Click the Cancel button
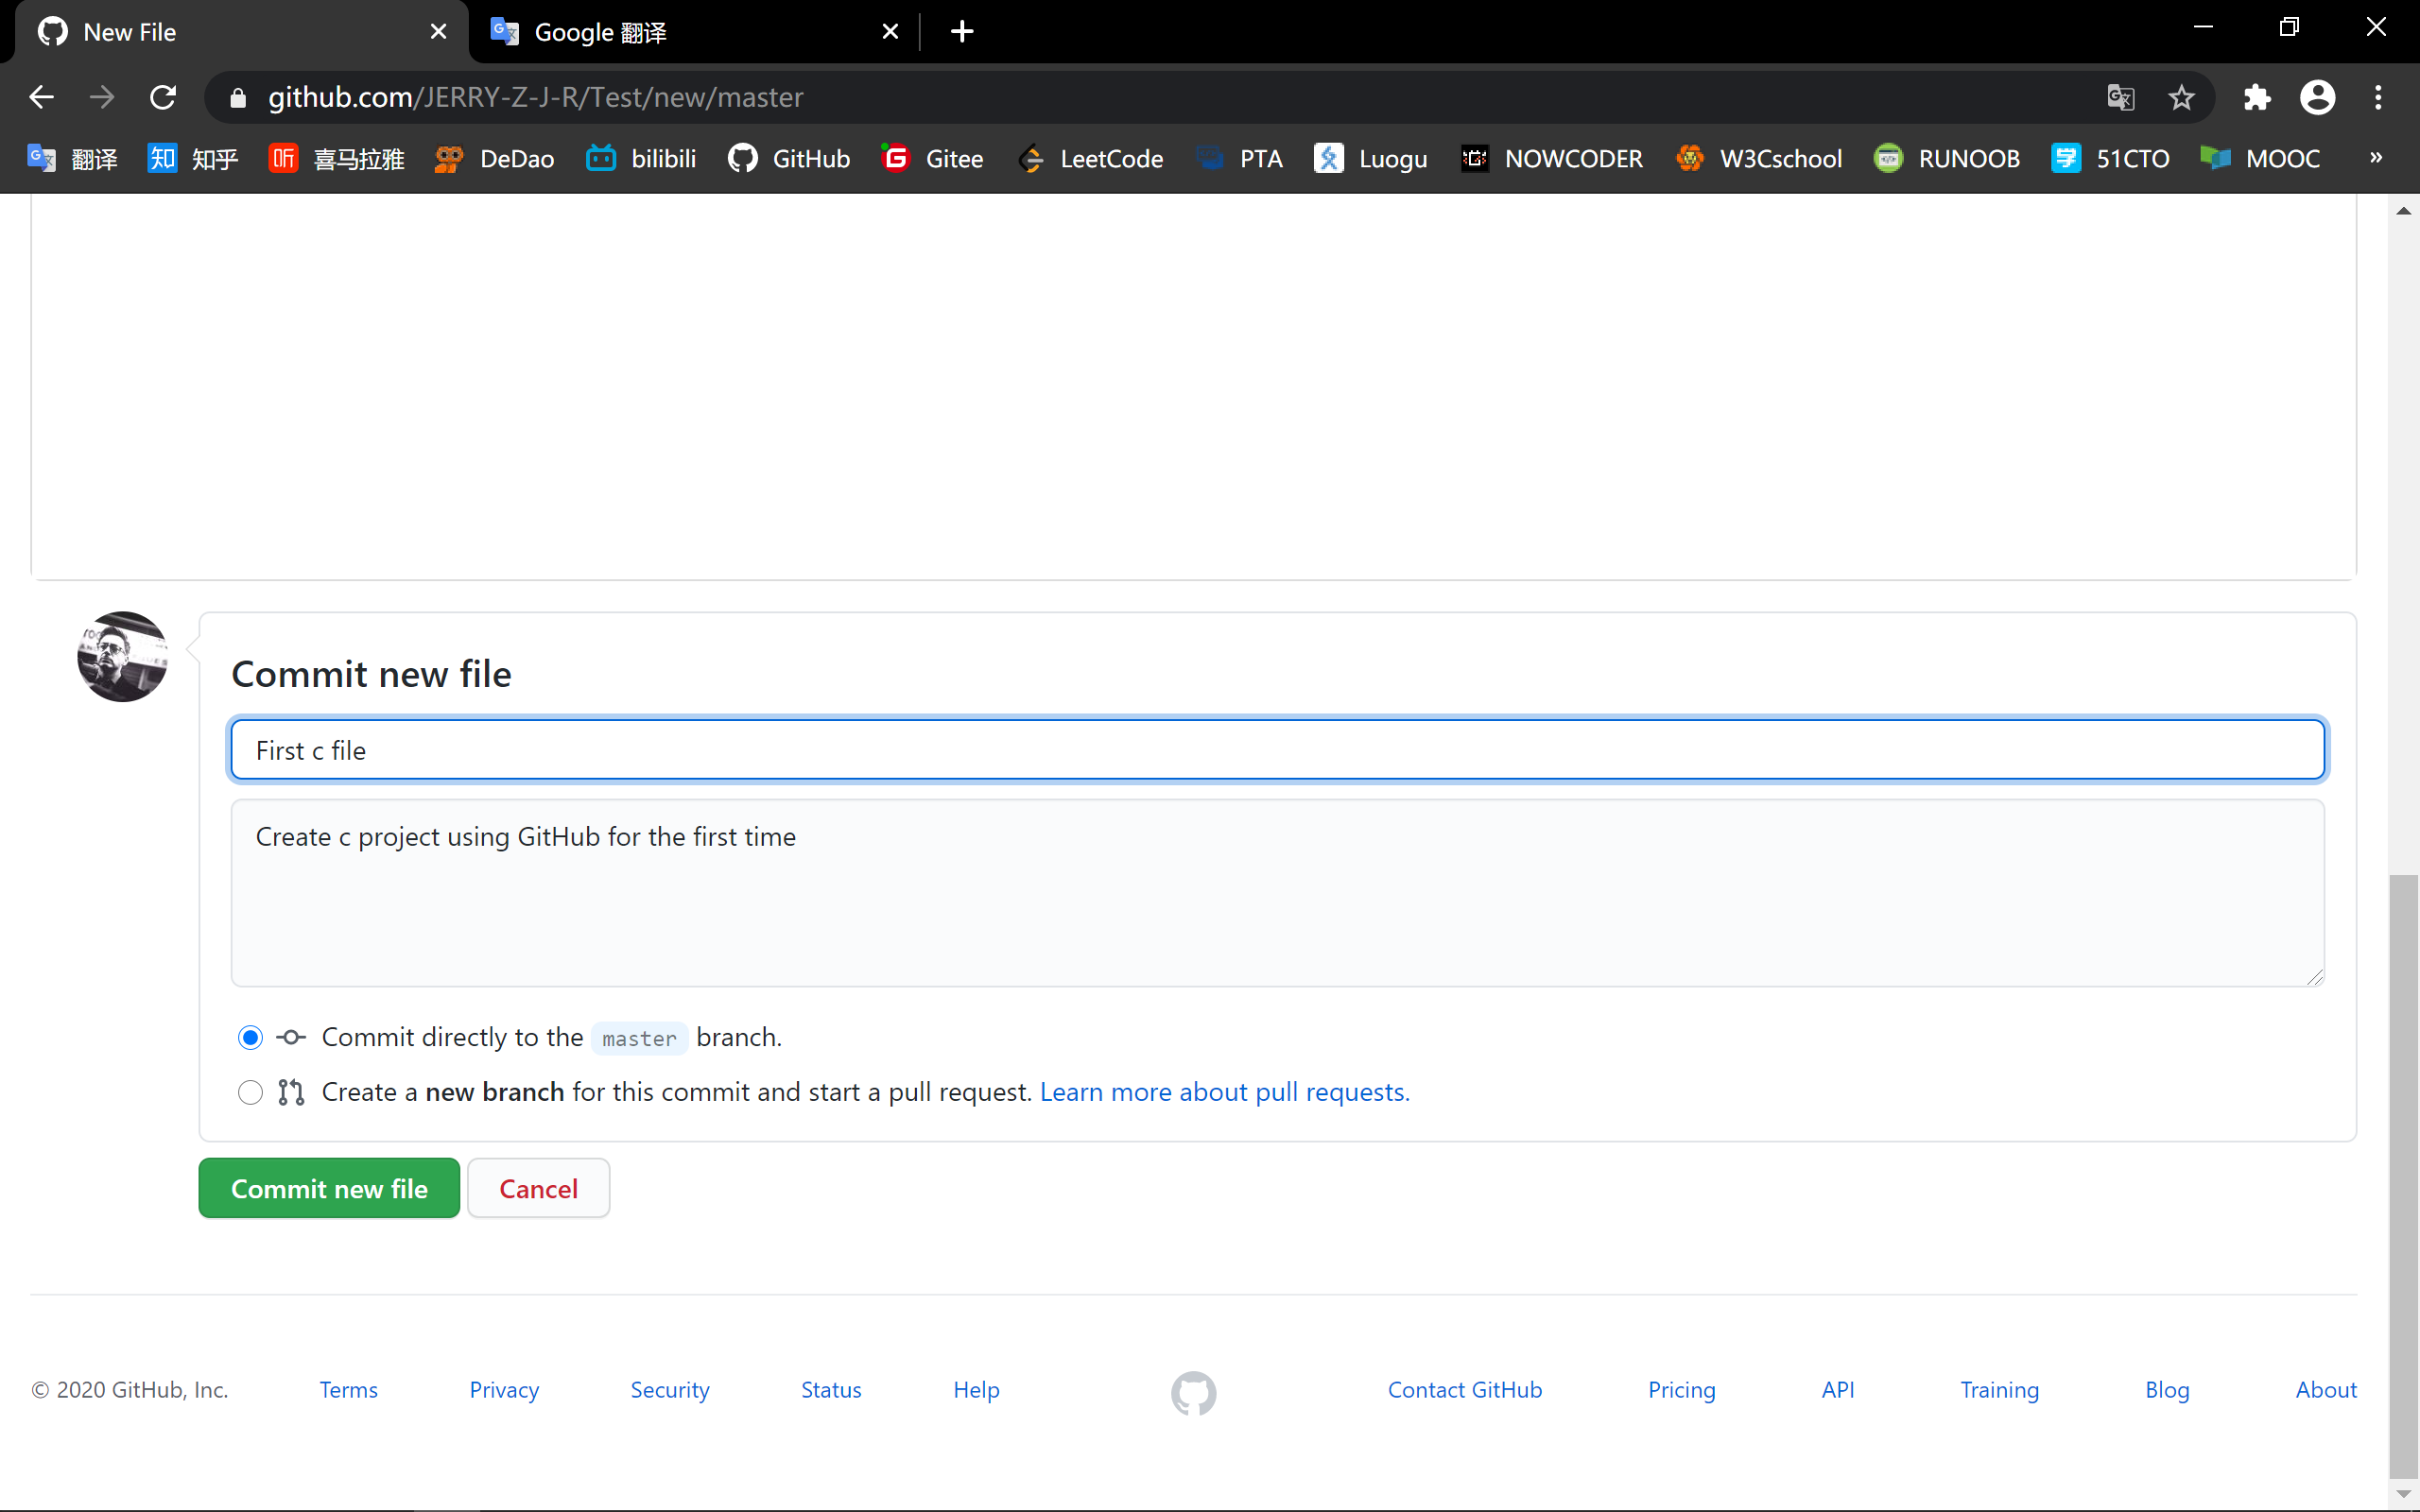 coord(538,1188)
